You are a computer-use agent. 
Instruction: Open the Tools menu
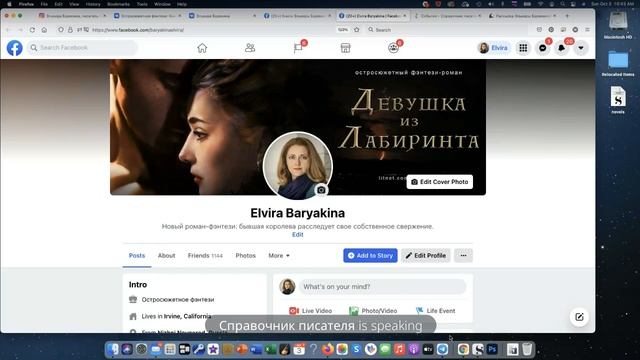coord(142,4)
